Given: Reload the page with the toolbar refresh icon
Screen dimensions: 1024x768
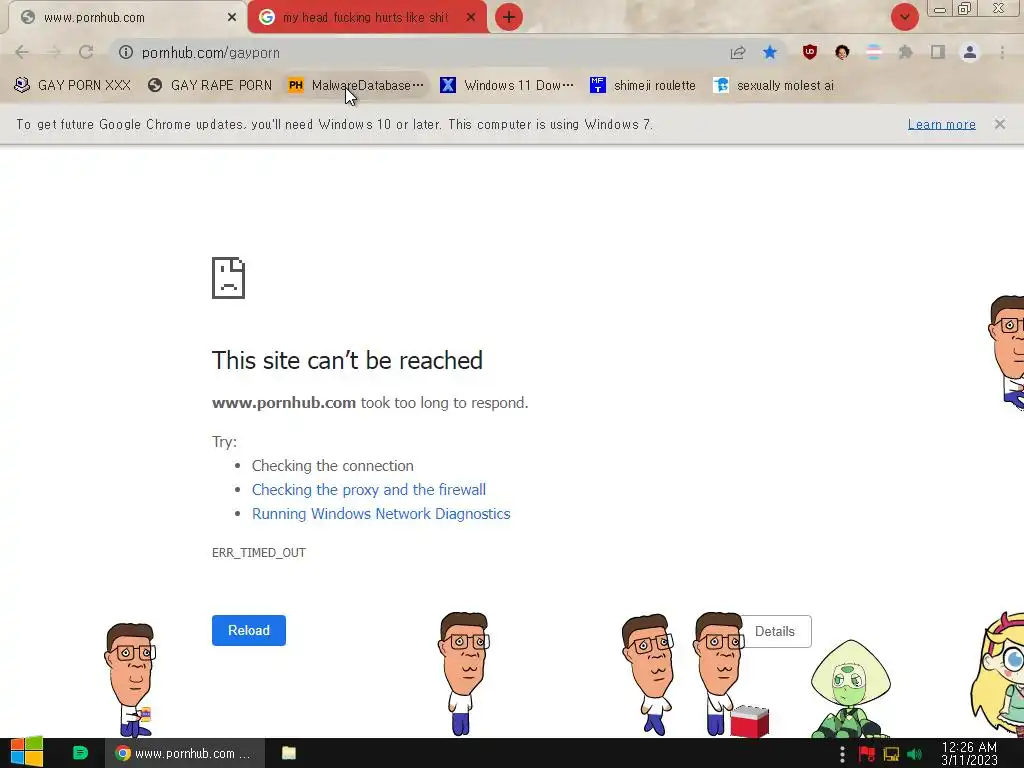Looking at the screenshot, I should click(x=86, y=52).
